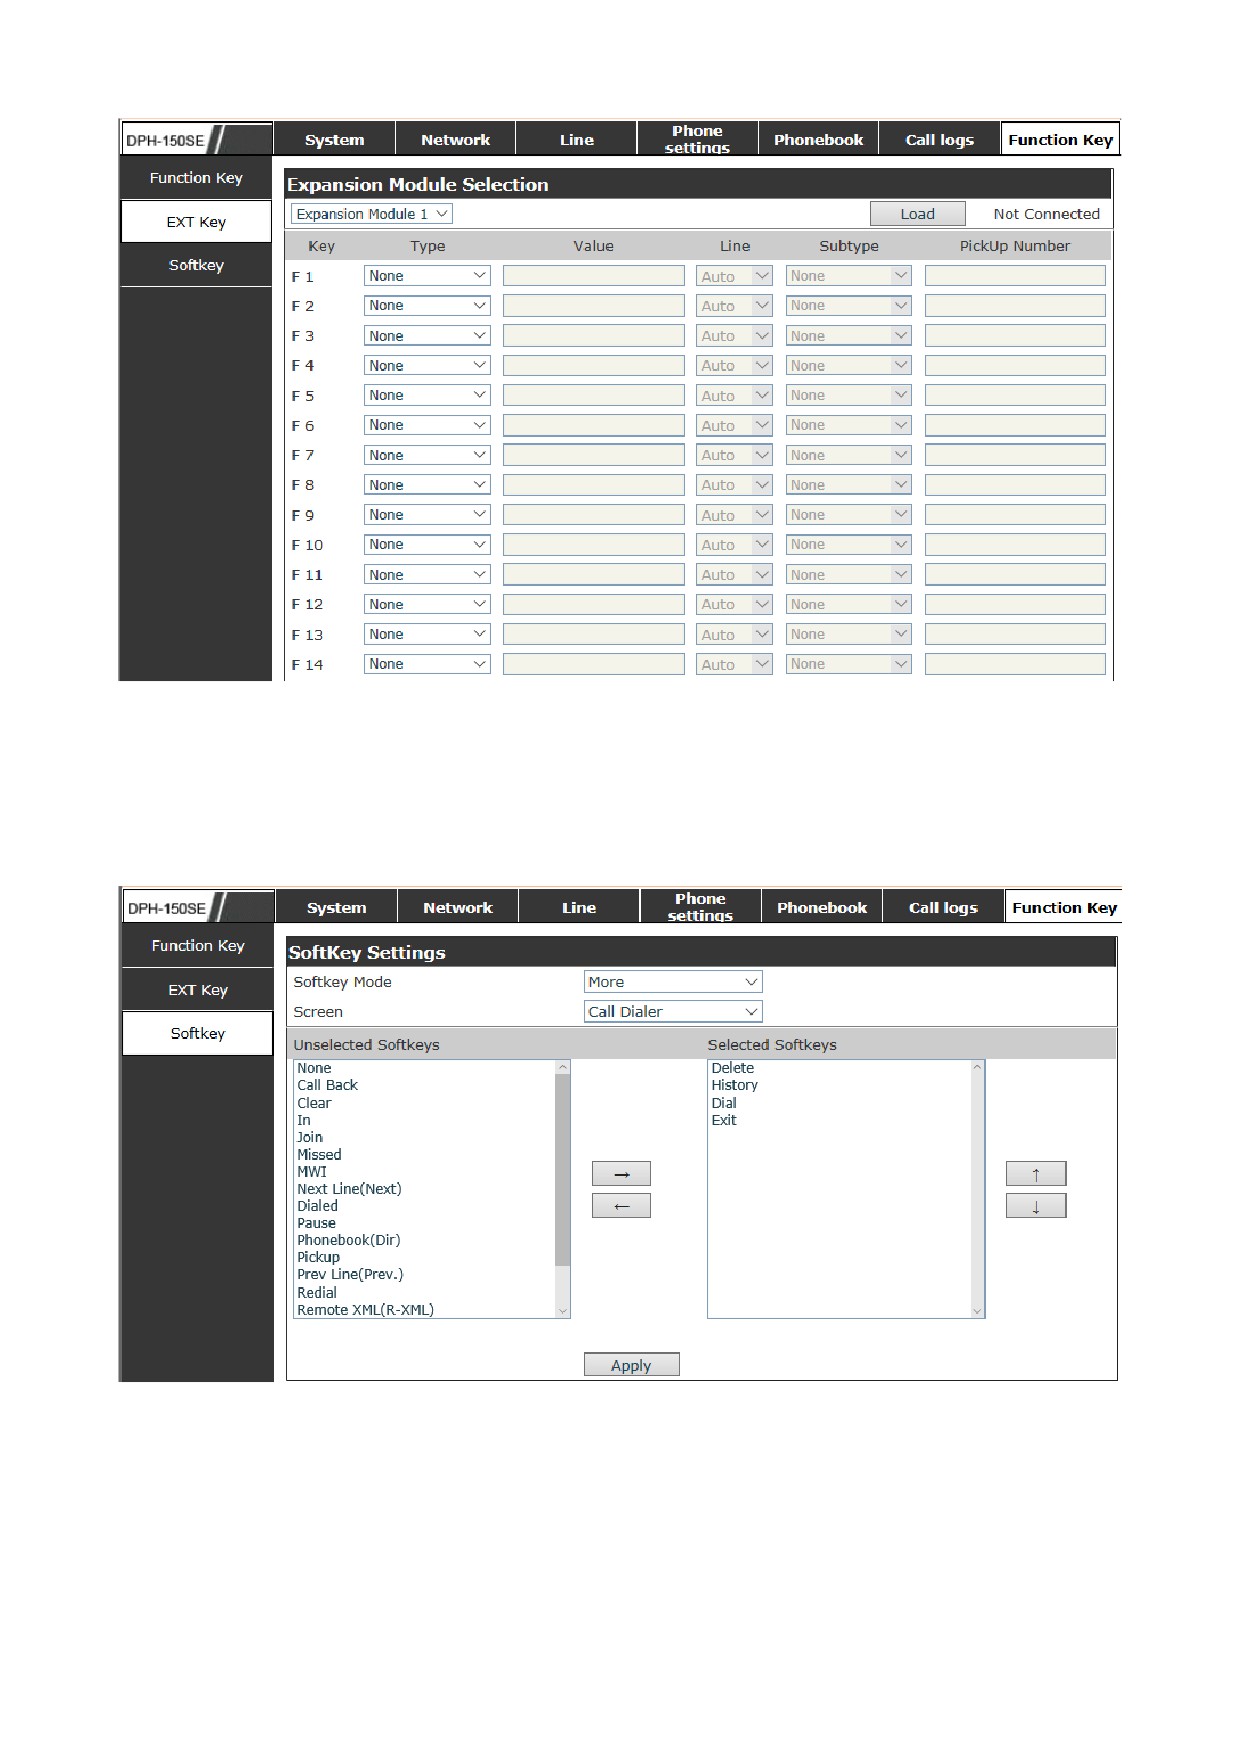The height and width of the screenshot is (1754, 1239).
Task: Click the left arrow softkey remove button
Action: coord(621,1206)
